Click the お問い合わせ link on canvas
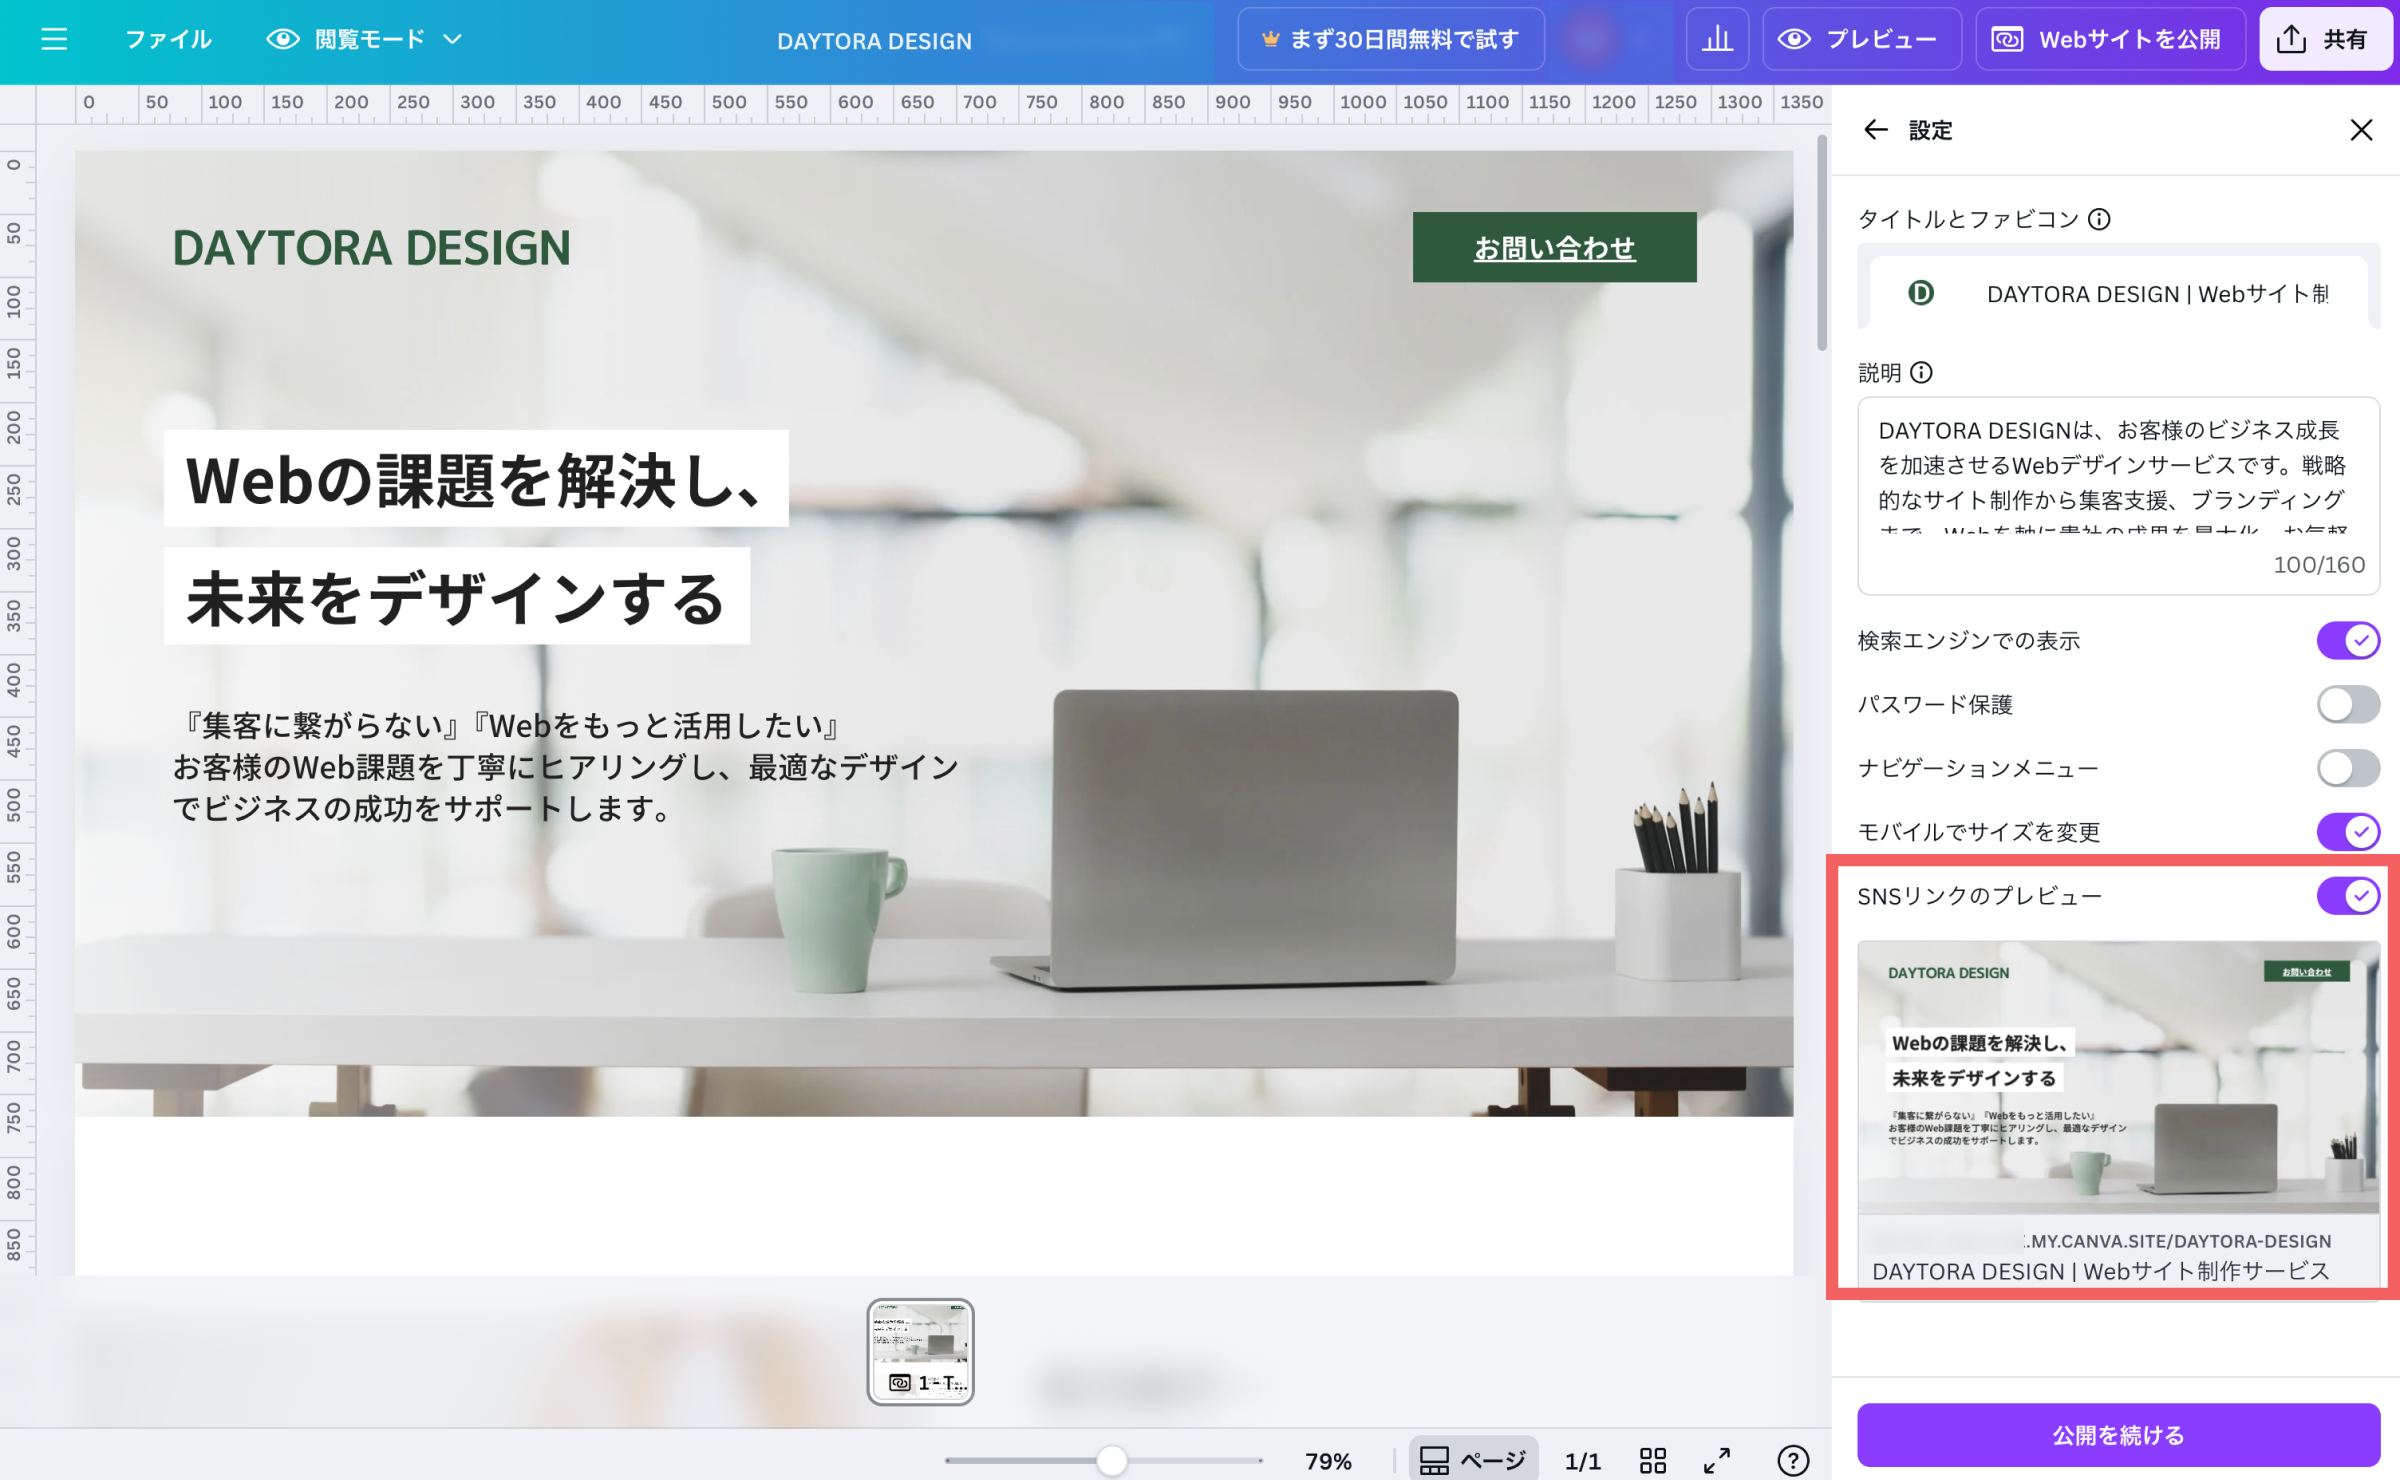The height and width of the screenshot is (1480, 2400). [1554, 247]
